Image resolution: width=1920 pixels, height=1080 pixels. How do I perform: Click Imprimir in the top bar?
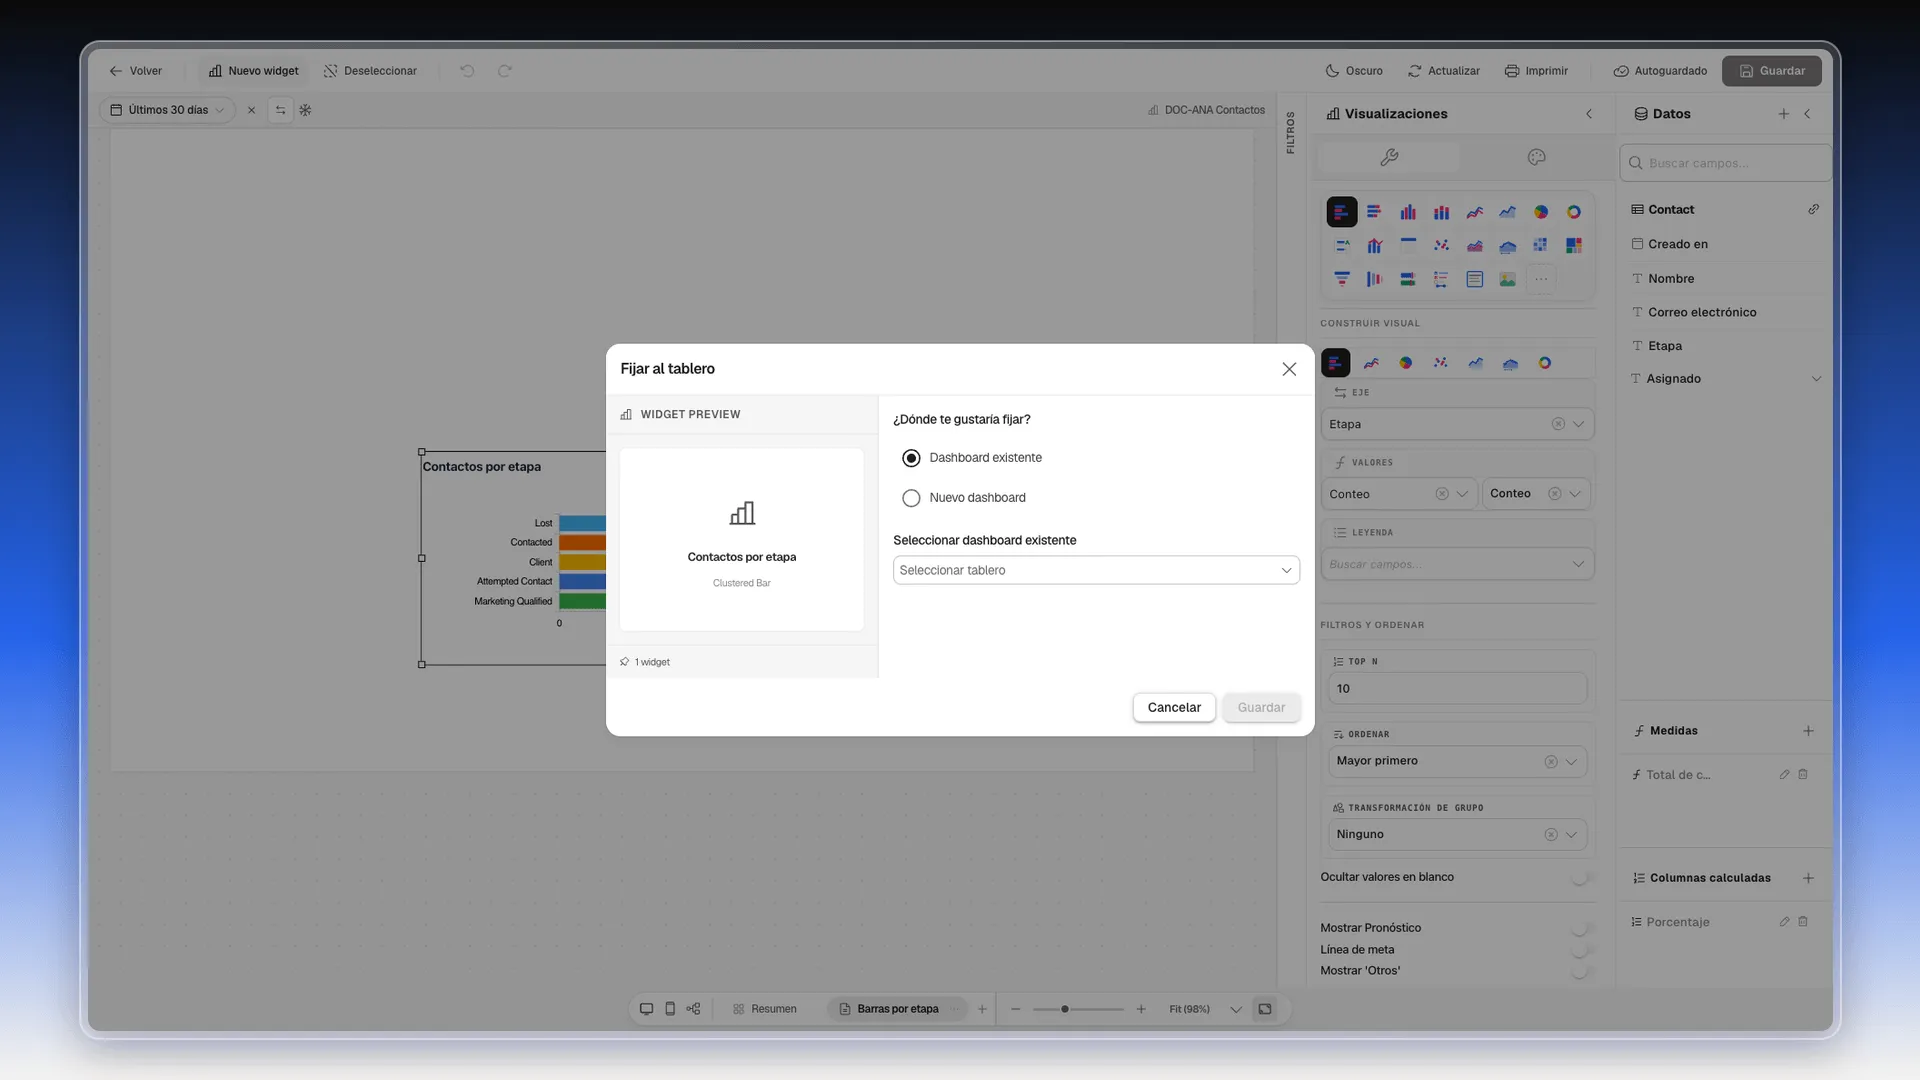(1536, 71)
